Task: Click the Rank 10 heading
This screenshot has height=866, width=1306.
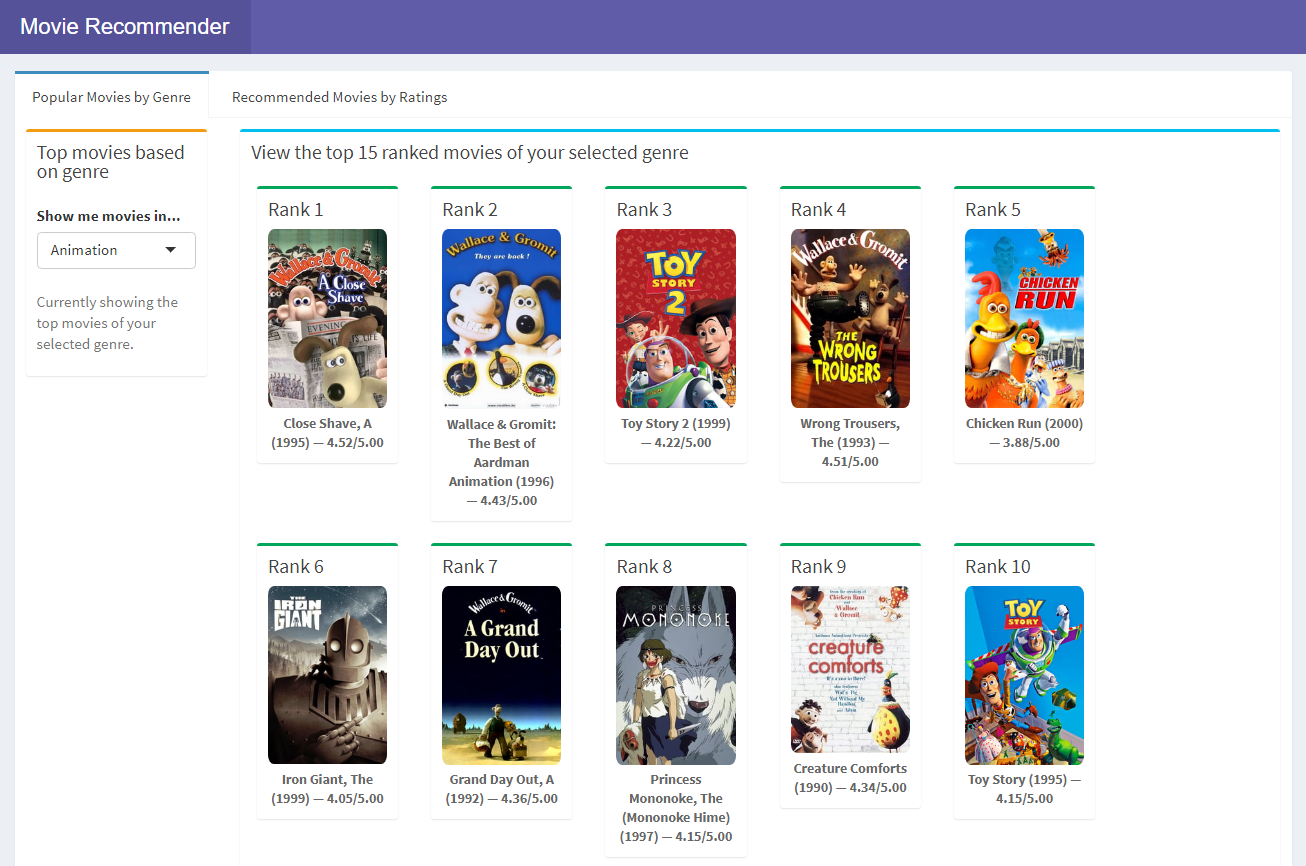Action: [x=998, y=567]
